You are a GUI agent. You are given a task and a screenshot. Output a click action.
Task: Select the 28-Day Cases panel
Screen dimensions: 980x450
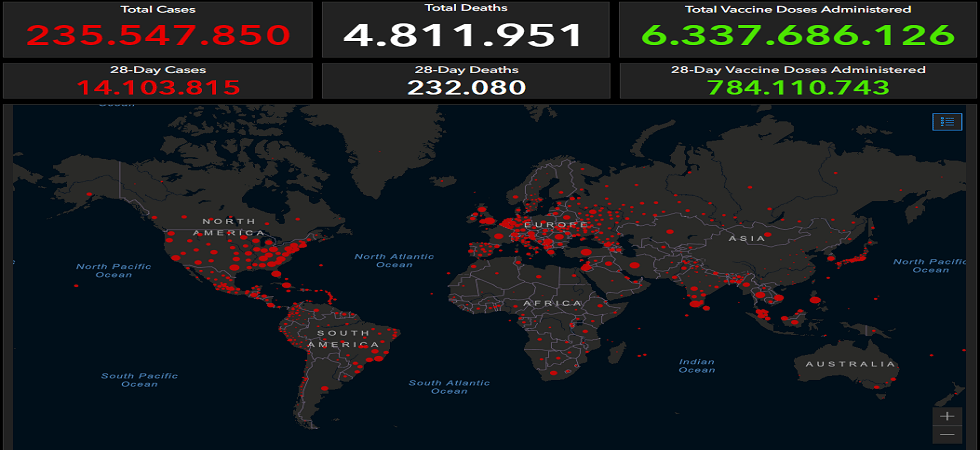[x=158, y=80]
